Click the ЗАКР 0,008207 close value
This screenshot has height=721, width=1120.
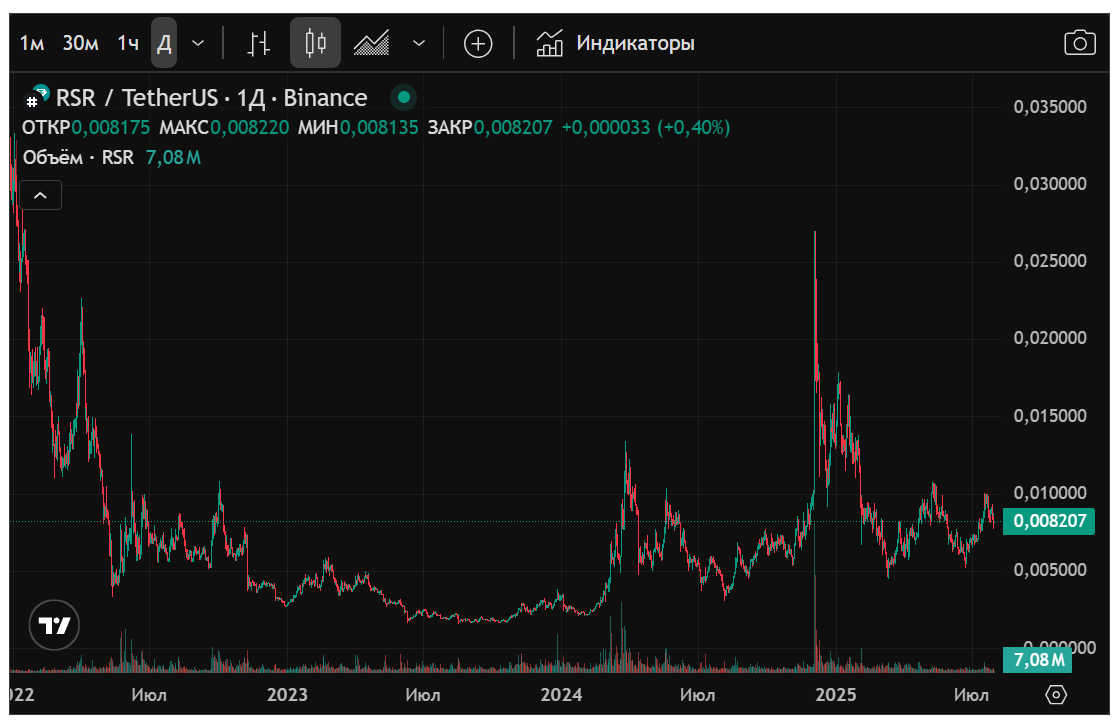490,128
